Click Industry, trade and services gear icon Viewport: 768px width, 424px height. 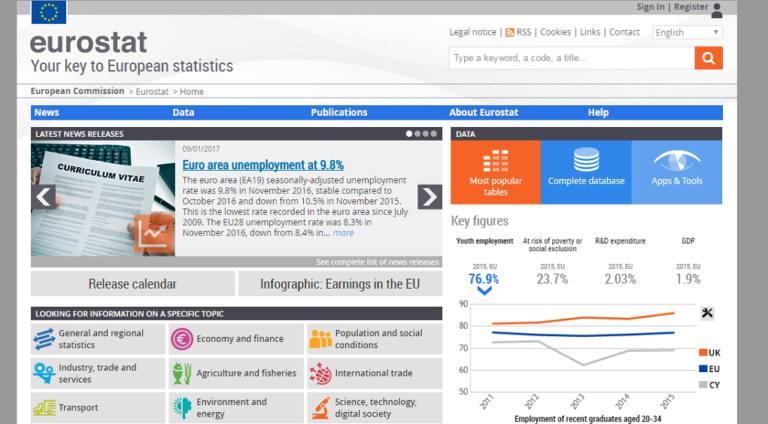[x=44, y=373]
